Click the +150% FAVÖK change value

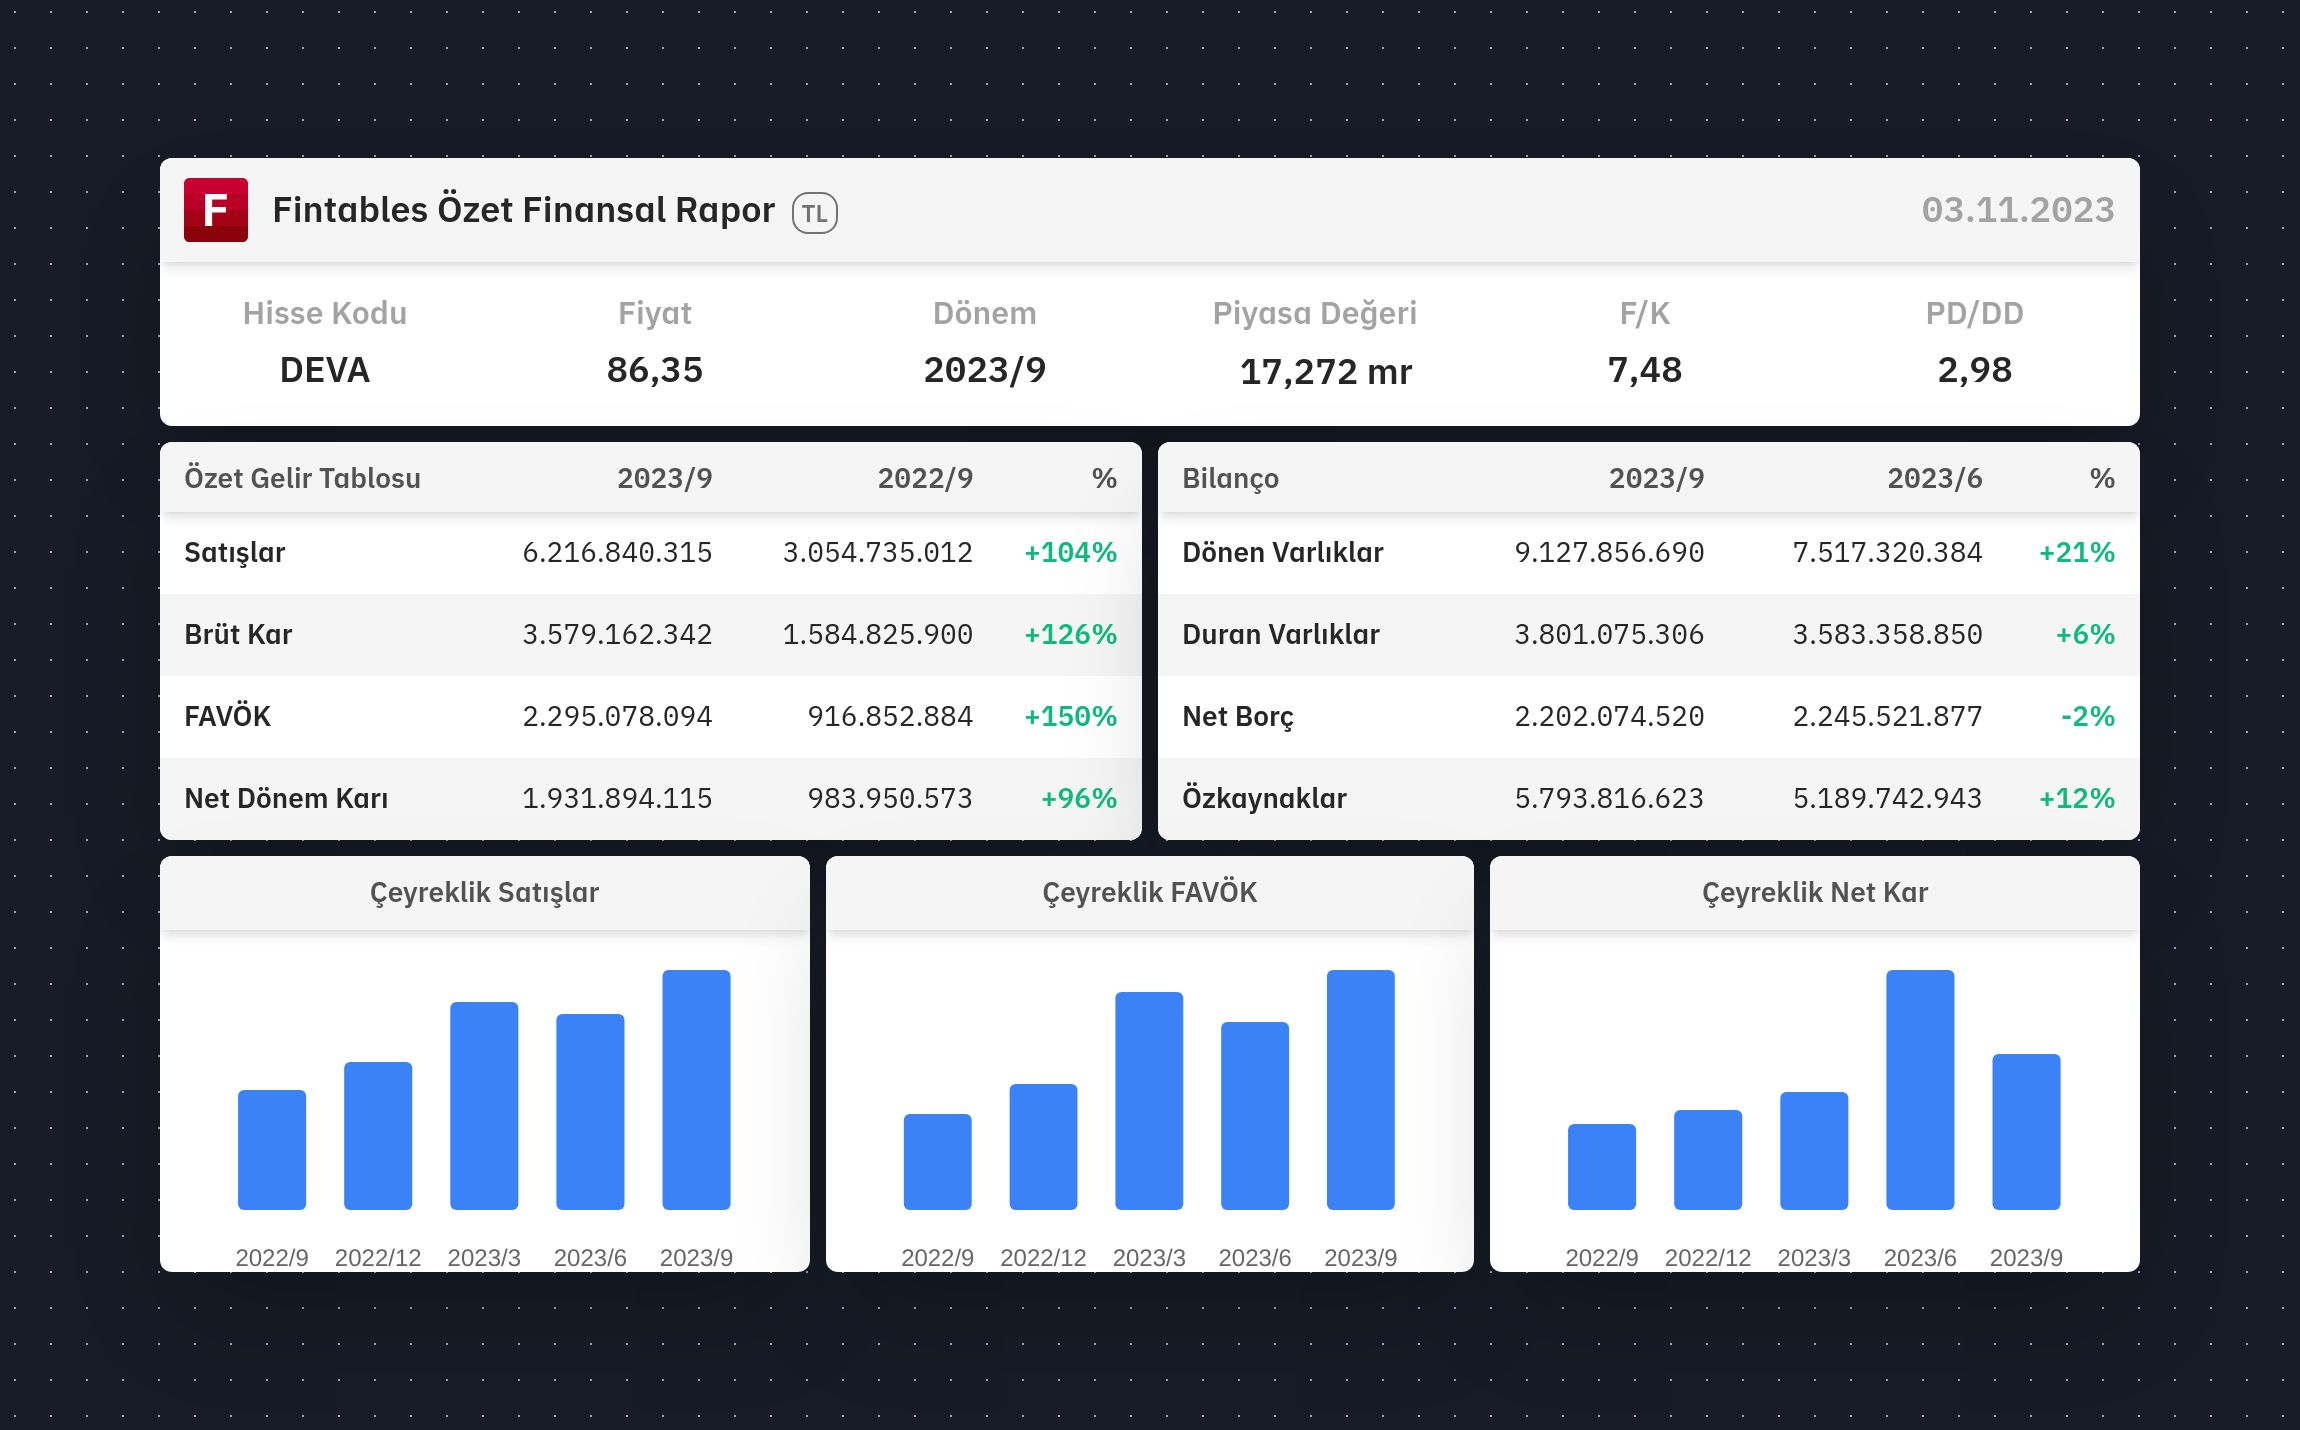coord(1070,716)
